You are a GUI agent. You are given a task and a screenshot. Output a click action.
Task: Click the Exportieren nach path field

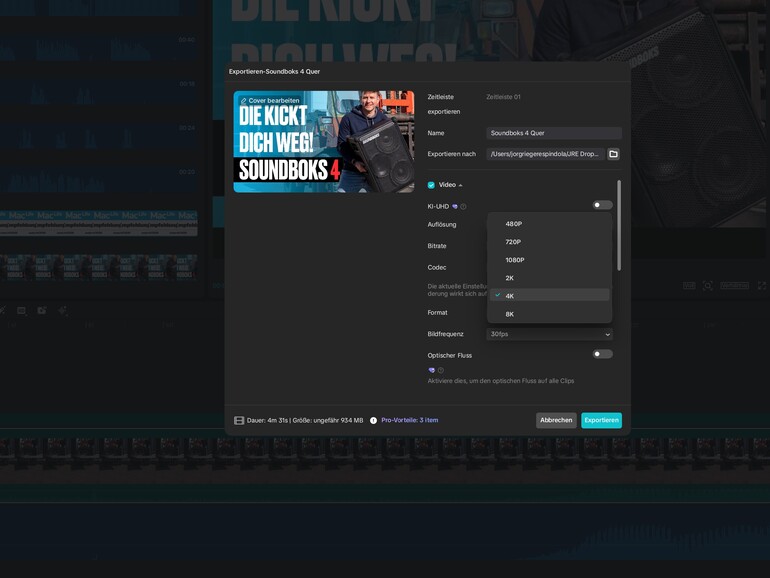click(x=546, y=154)
